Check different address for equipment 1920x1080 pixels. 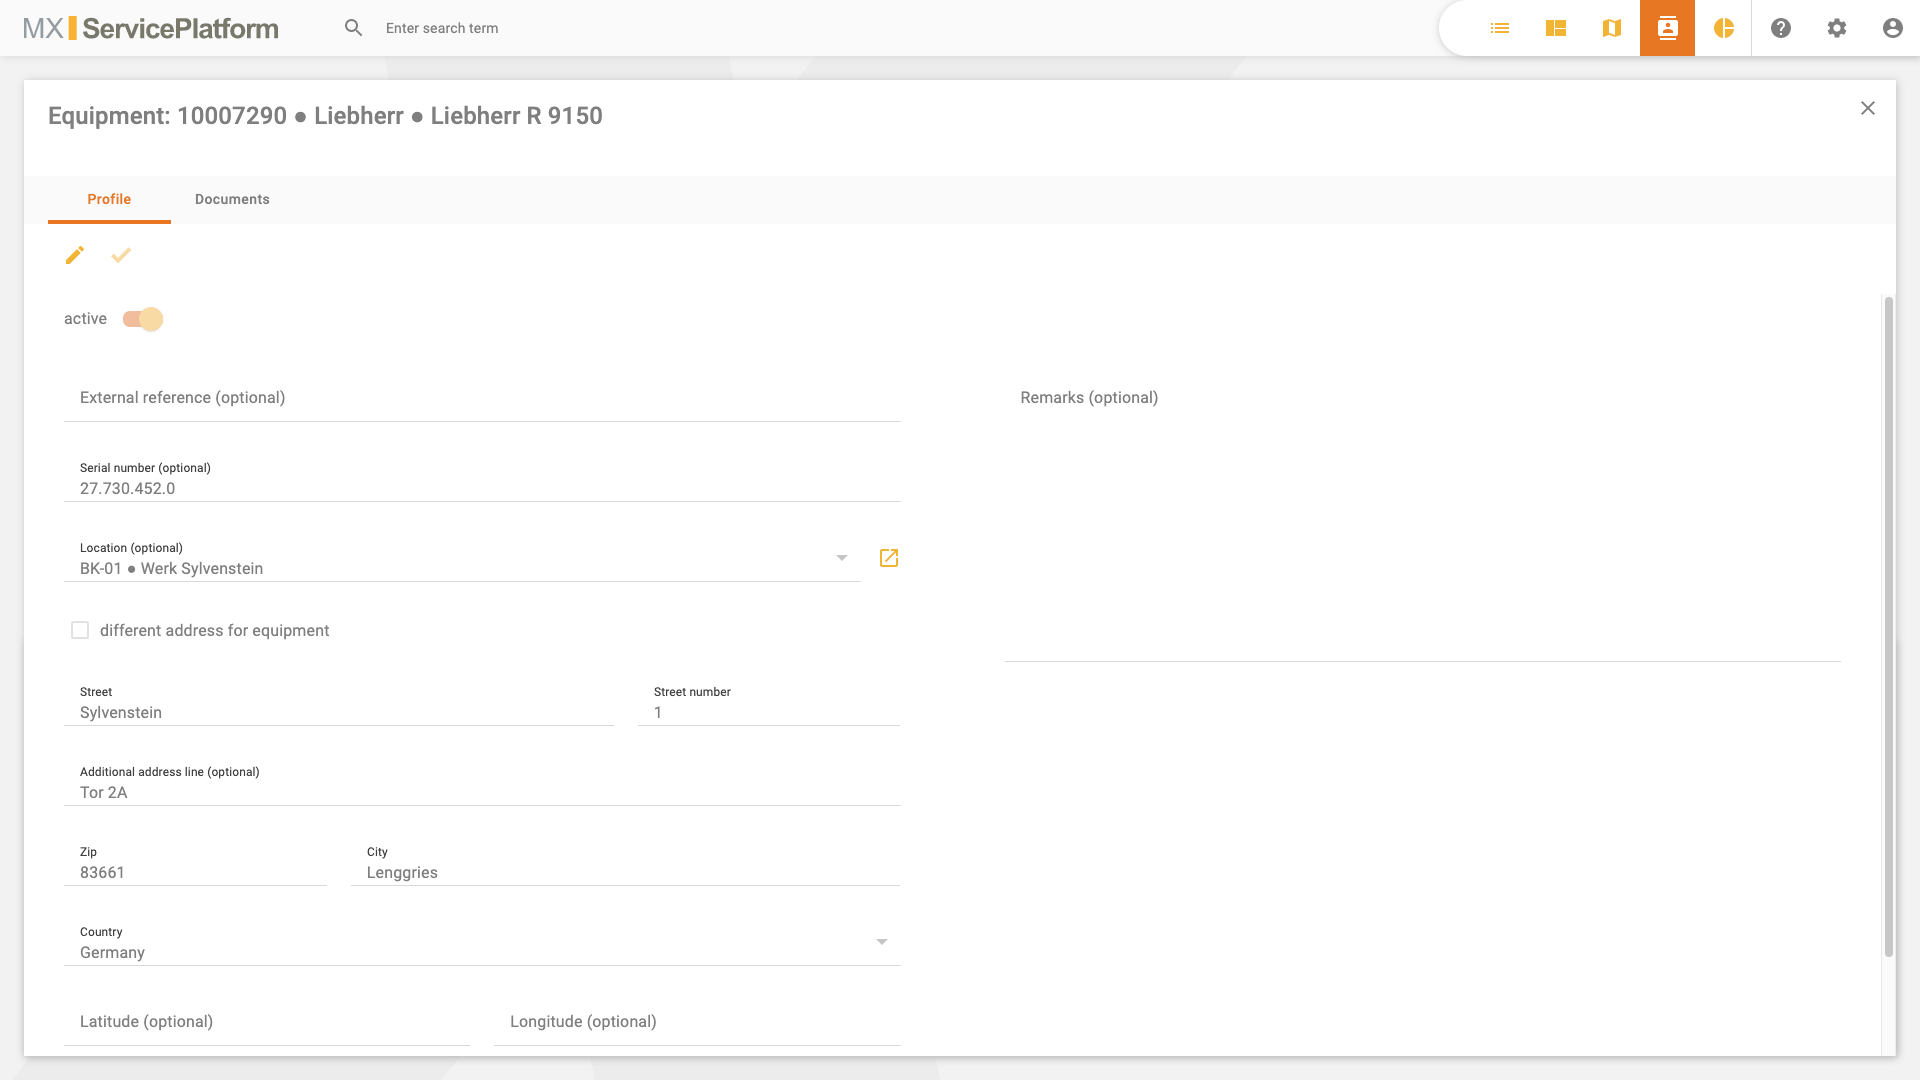pos(80,630)
